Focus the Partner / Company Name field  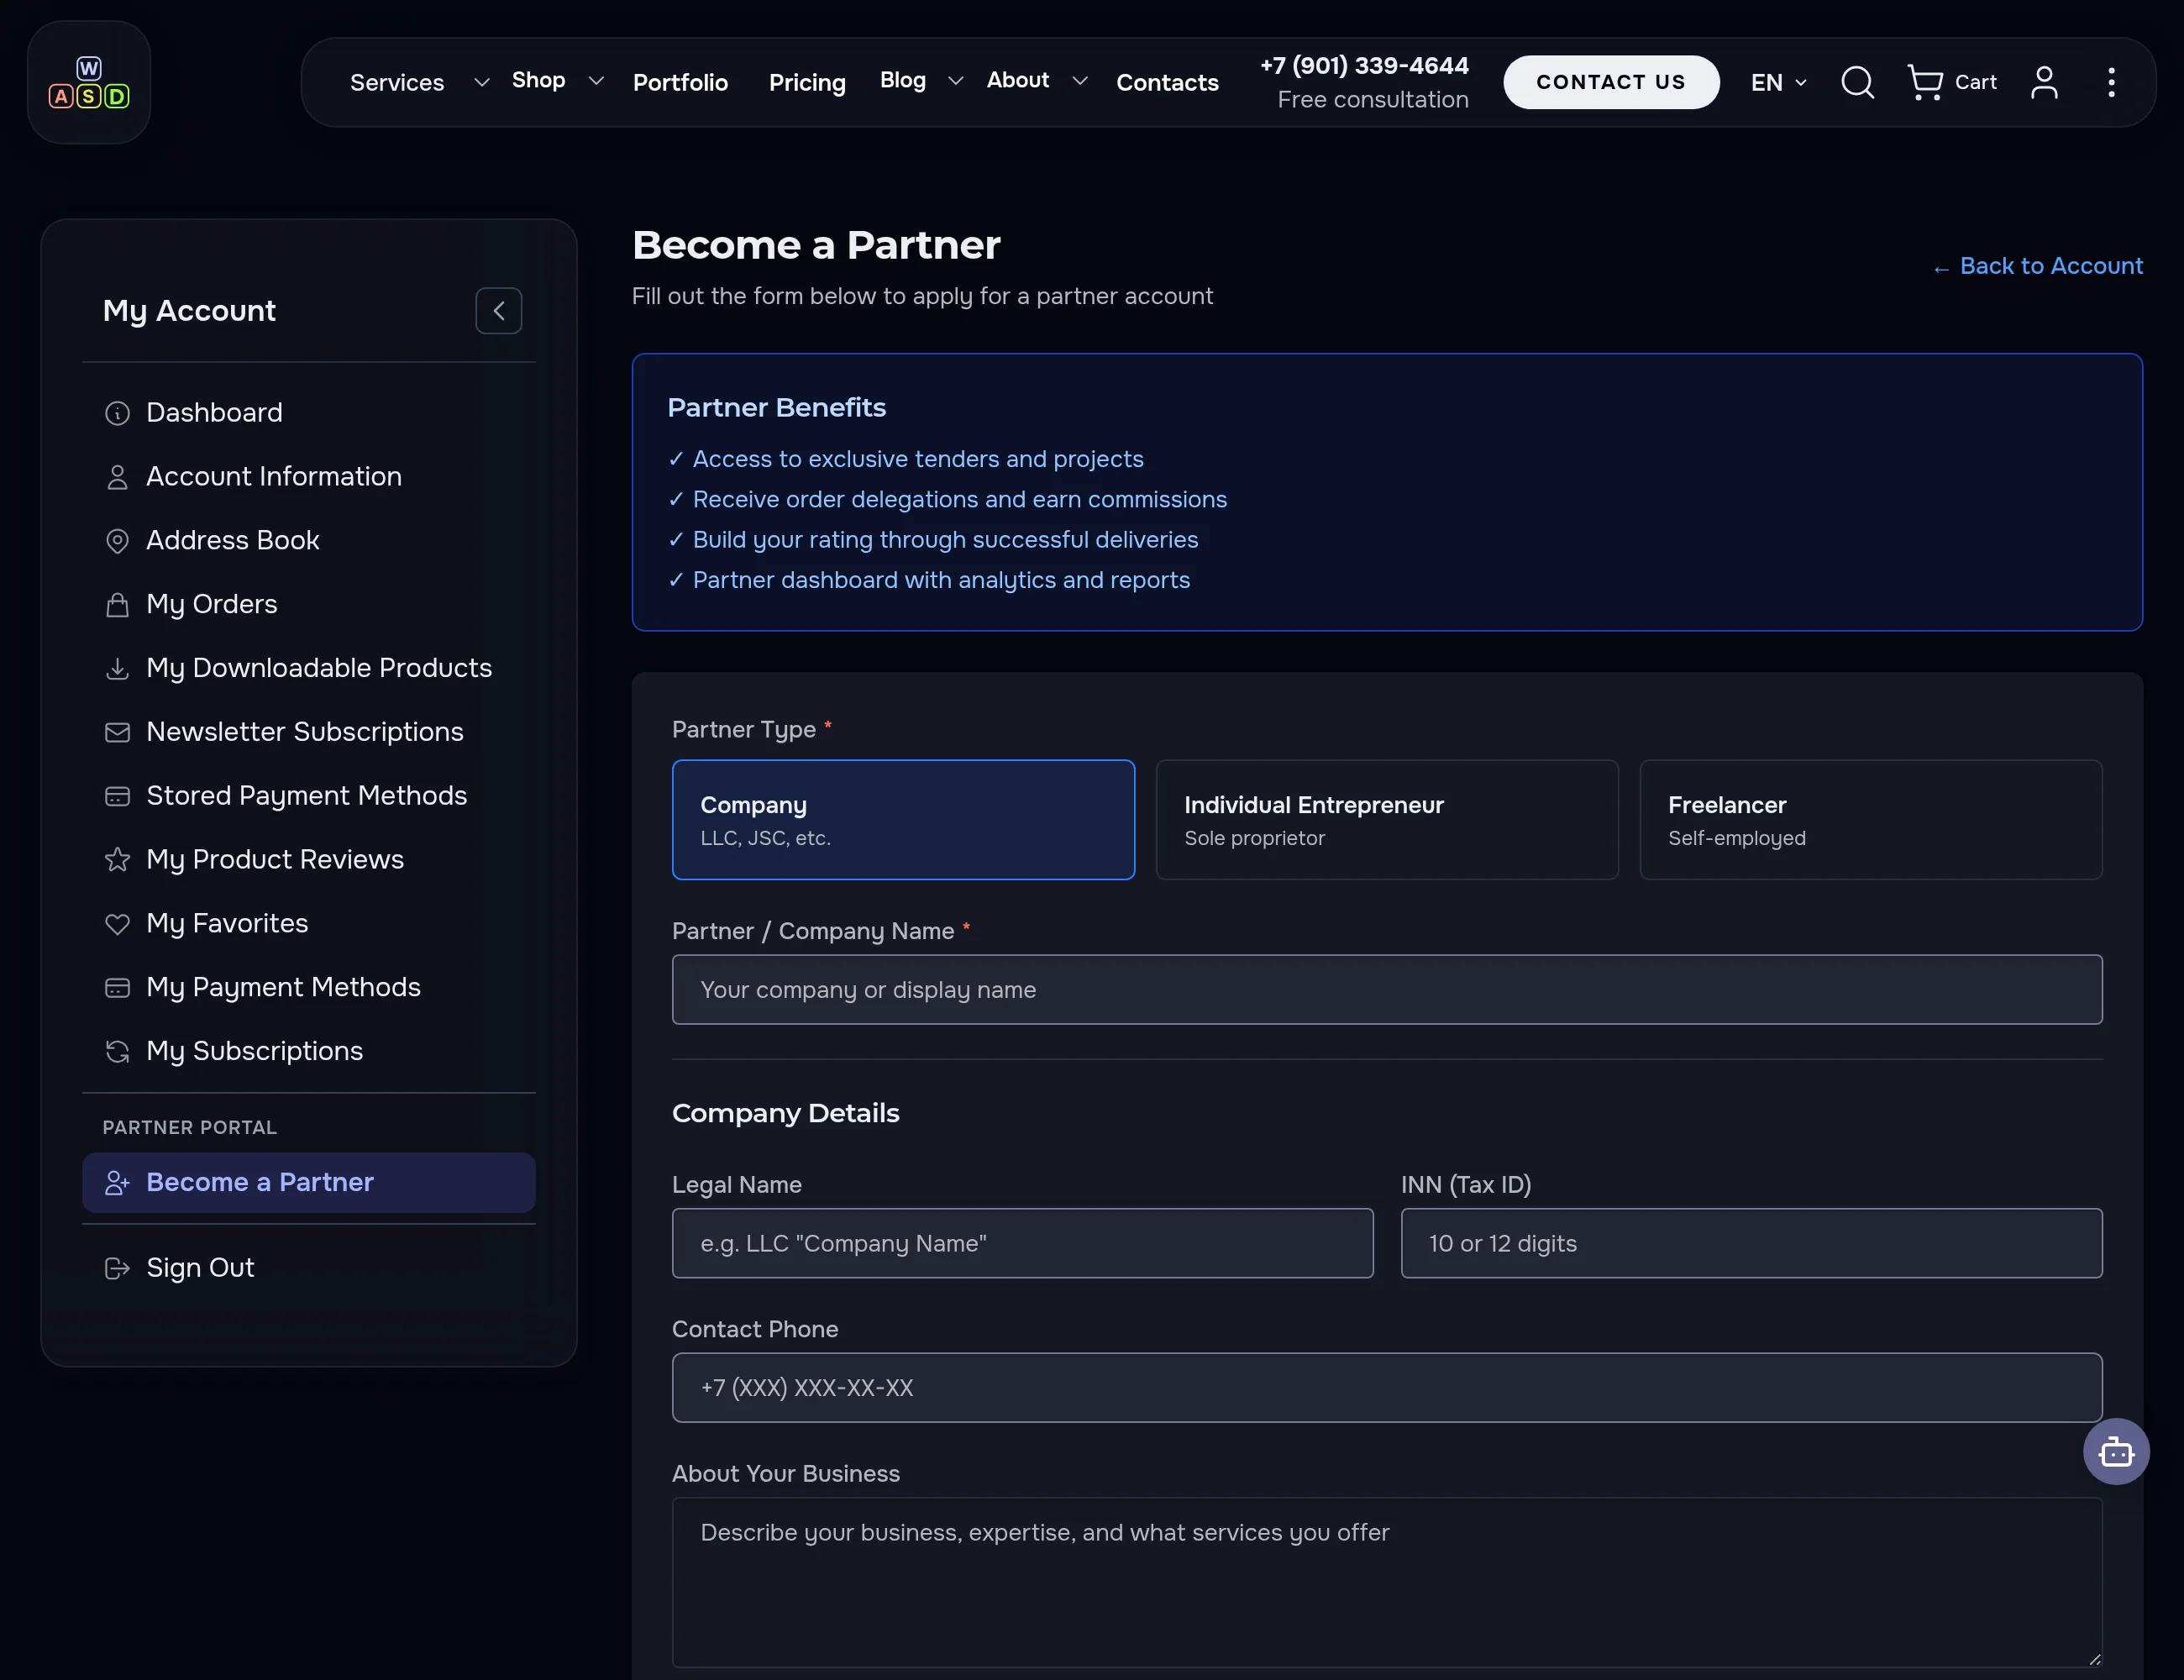tap(1387, 990)
